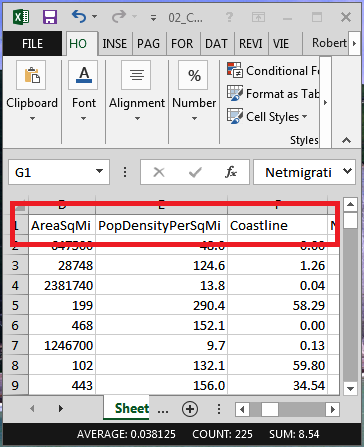
Task: Select cell with value 34.54
Action: point(277,386)
